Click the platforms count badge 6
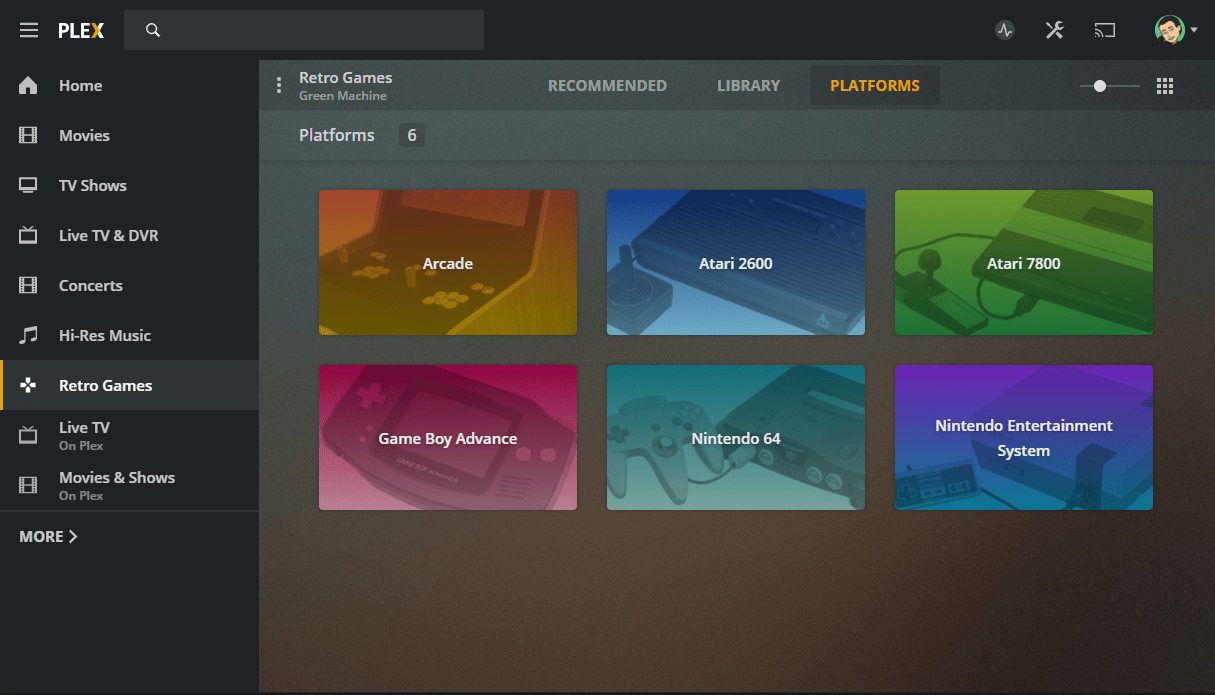This screenshot has width=1215, height=695. (412, 135)
